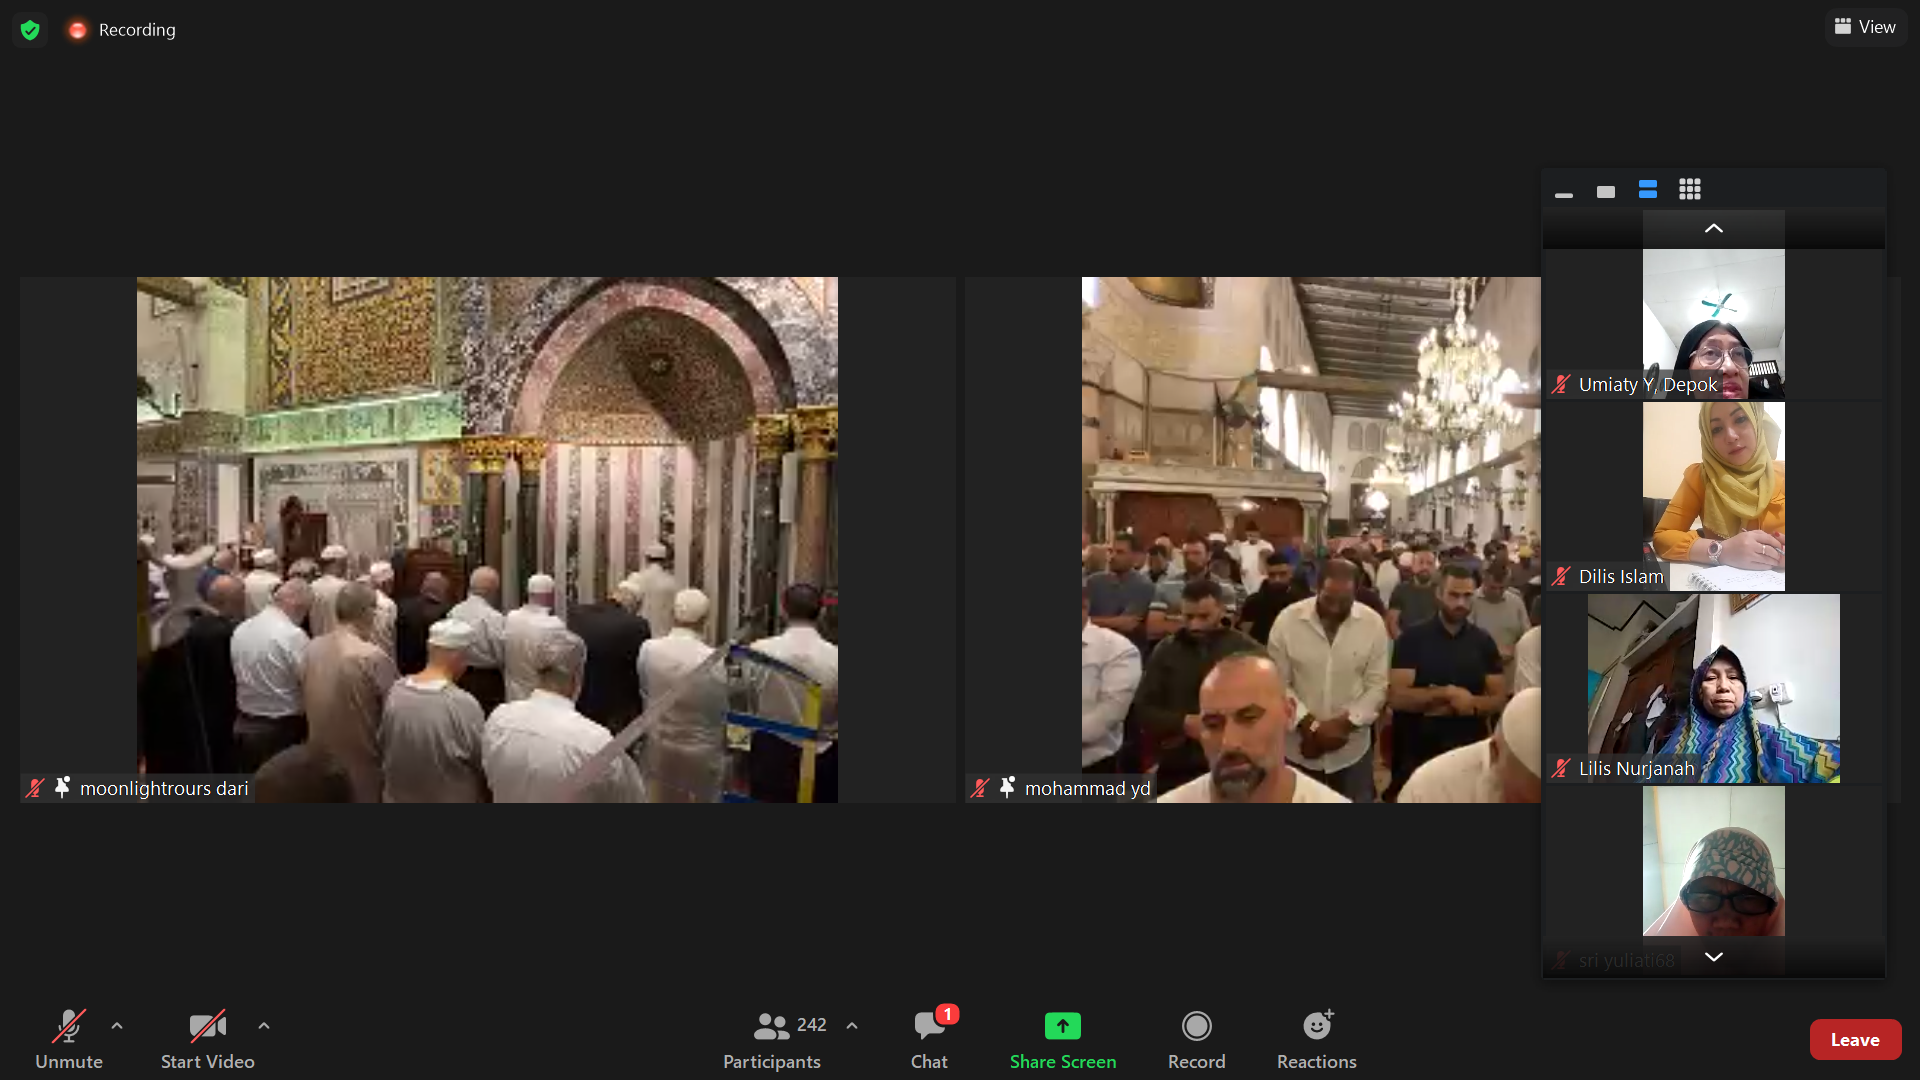This screenshot has height=1080, width=1920.
Task: Select single active speaker thumbnail view
Action: (1606, 192)
